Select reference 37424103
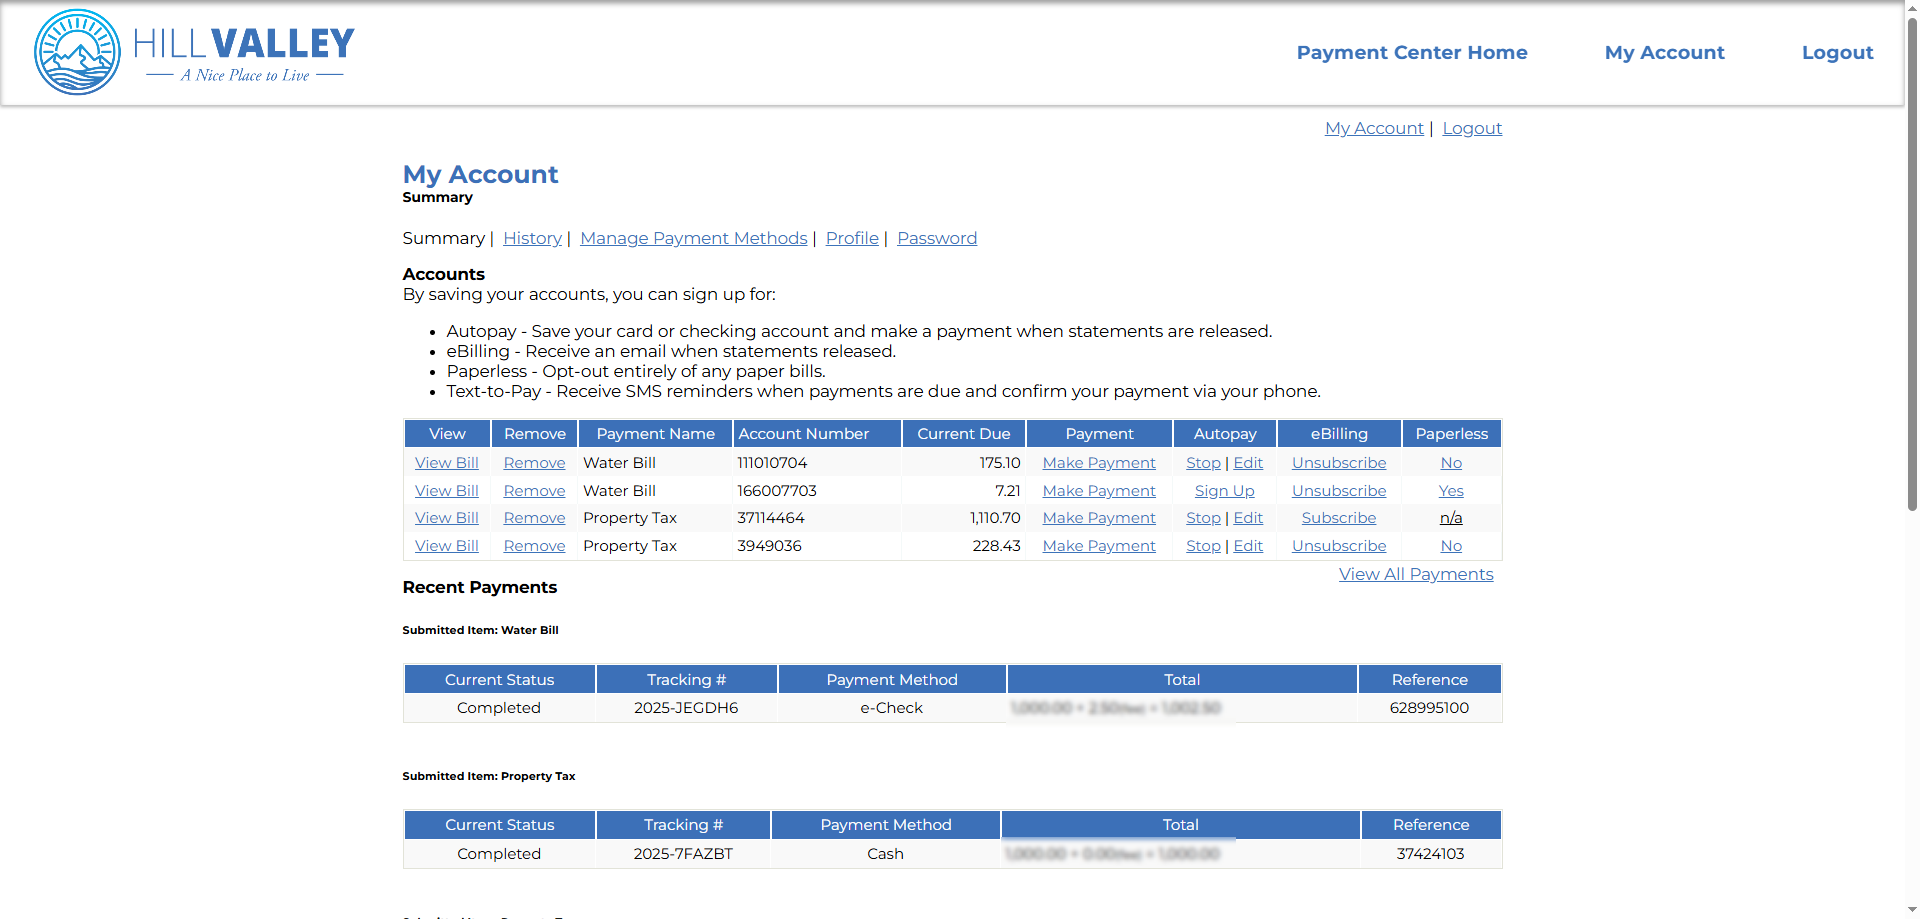 1430,854
